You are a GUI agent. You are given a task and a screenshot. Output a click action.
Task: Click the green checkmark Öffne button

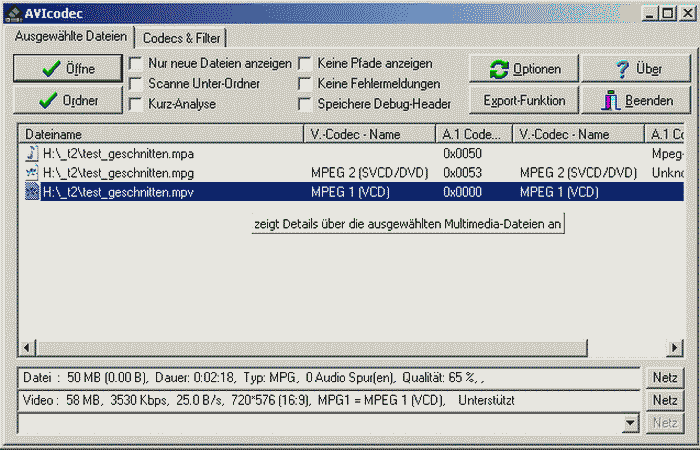67,69
